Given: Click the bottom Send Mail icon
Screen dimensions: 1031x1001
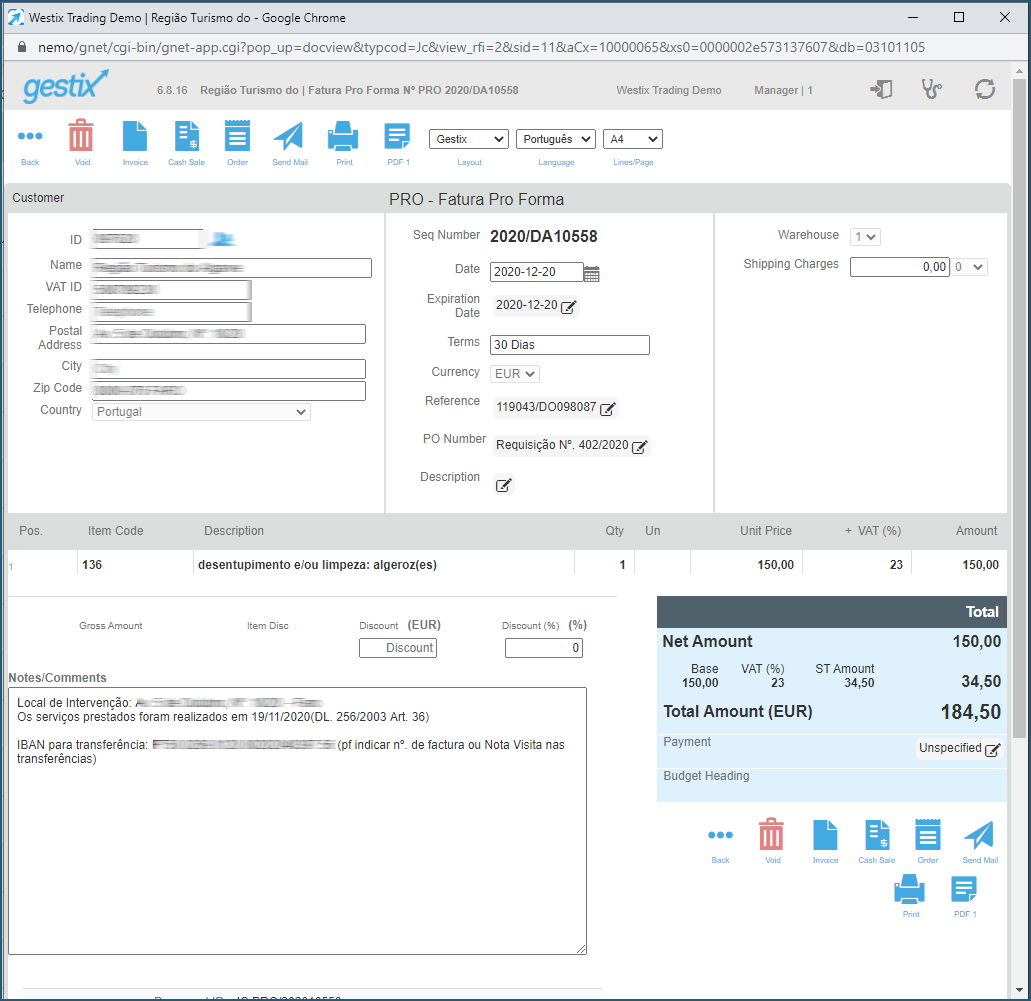Looking at the screenshot, I should [979, 835].
